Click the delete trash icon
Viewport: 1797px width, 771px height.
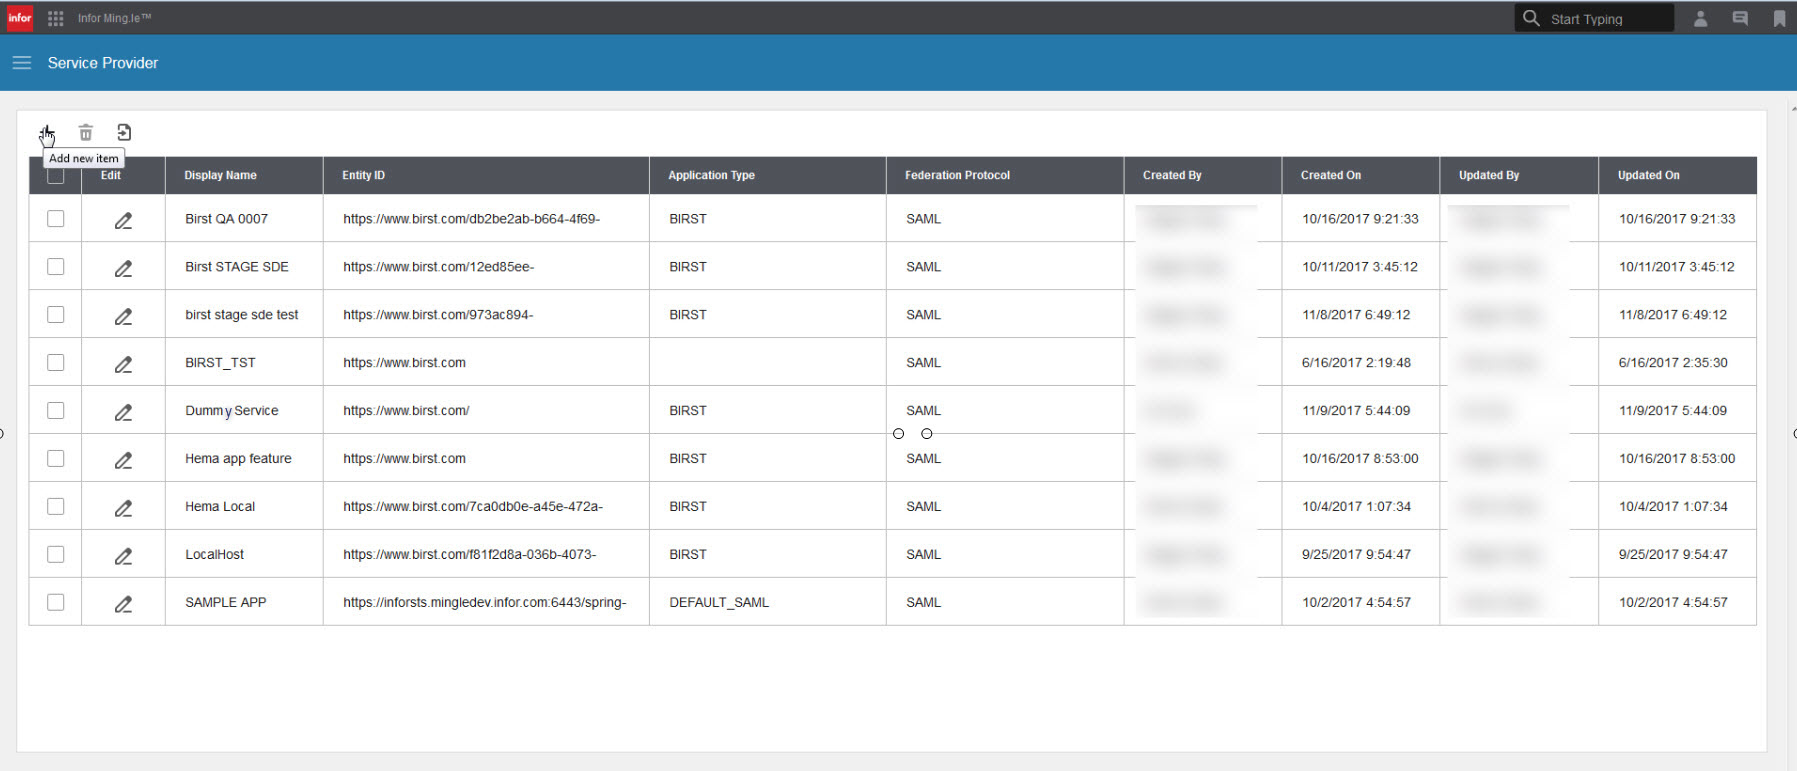tap(86, 133)
